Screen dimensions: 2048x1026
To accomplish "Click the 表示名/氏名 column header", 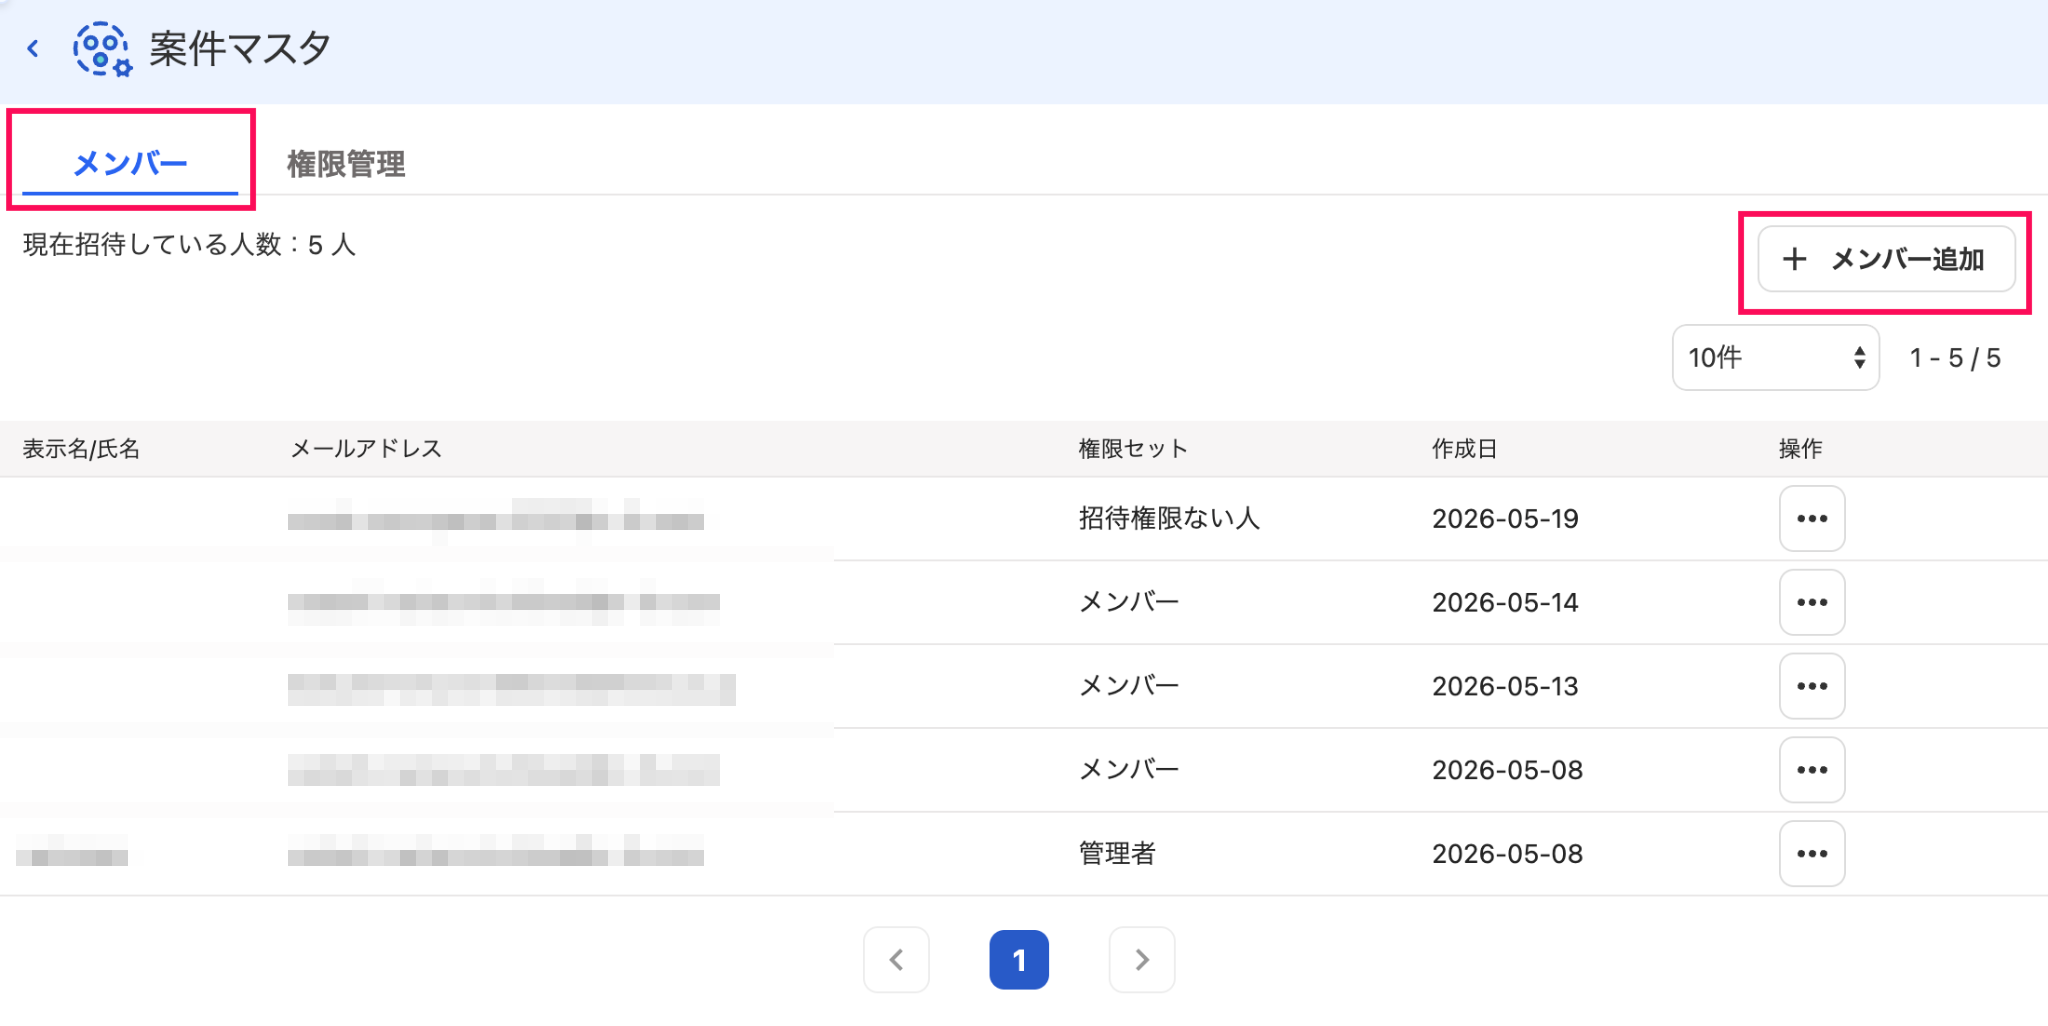I will pos(81,449).
